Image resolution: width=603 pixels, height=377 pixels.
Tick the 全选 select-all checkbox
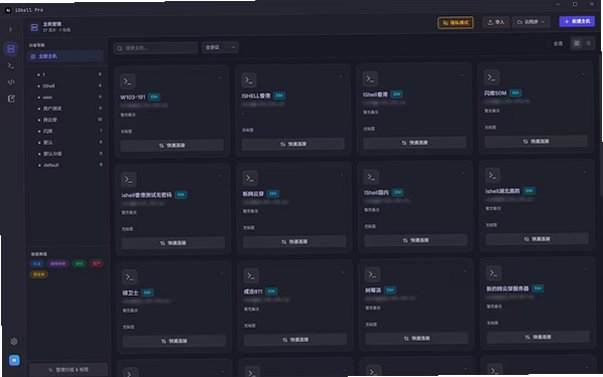(548, 44)
